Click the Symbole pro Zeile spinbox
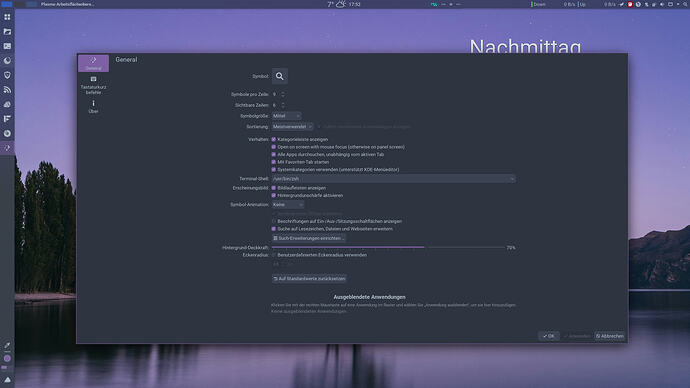690x388 pixels. pyautogui.click(x=279, y=94)
